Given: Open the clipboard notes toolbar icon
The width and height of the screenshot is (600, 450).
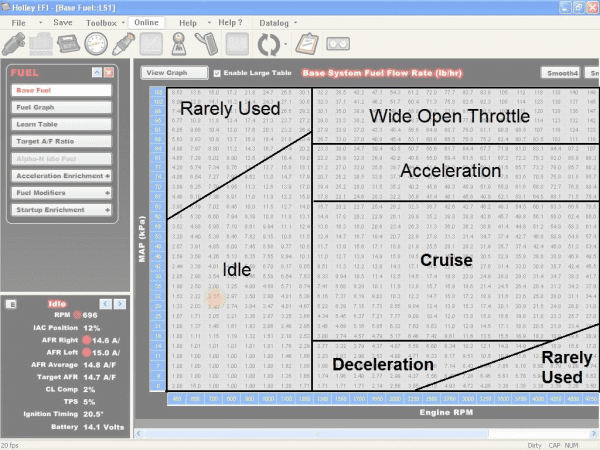Looking at the screenshot, I should click(307, 44).
